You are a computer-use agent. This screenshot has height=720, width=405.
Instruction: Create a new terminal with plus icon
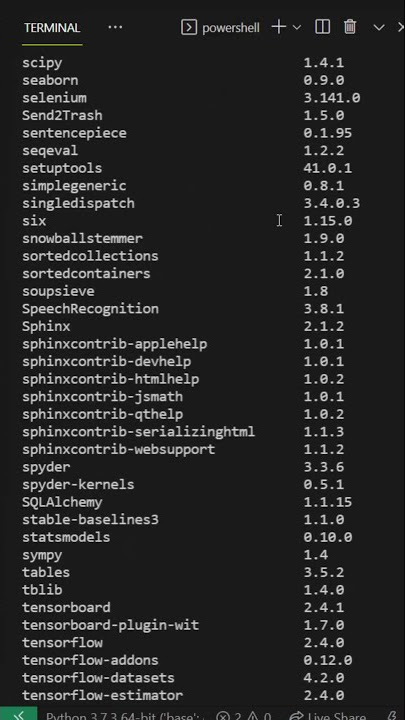tap(278, 27)
